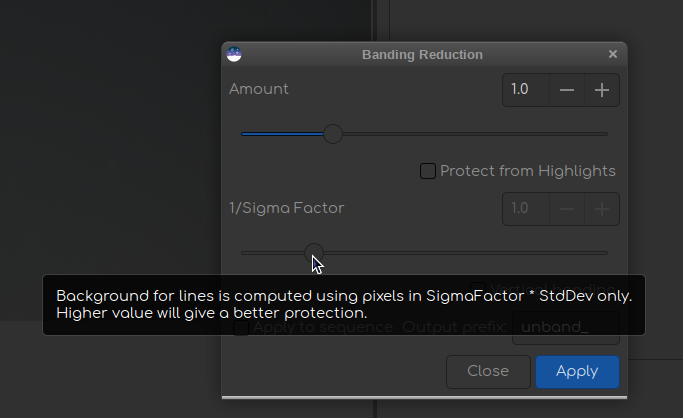Decrease Amount with the minus button
This screenshot has width=683, height=418.
coord(567,90)
